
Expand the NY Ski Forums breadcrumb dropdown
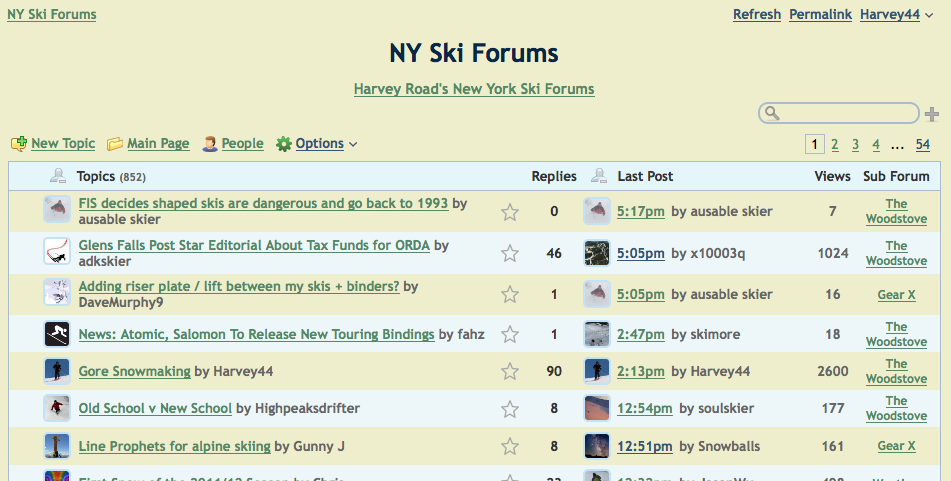107,15
